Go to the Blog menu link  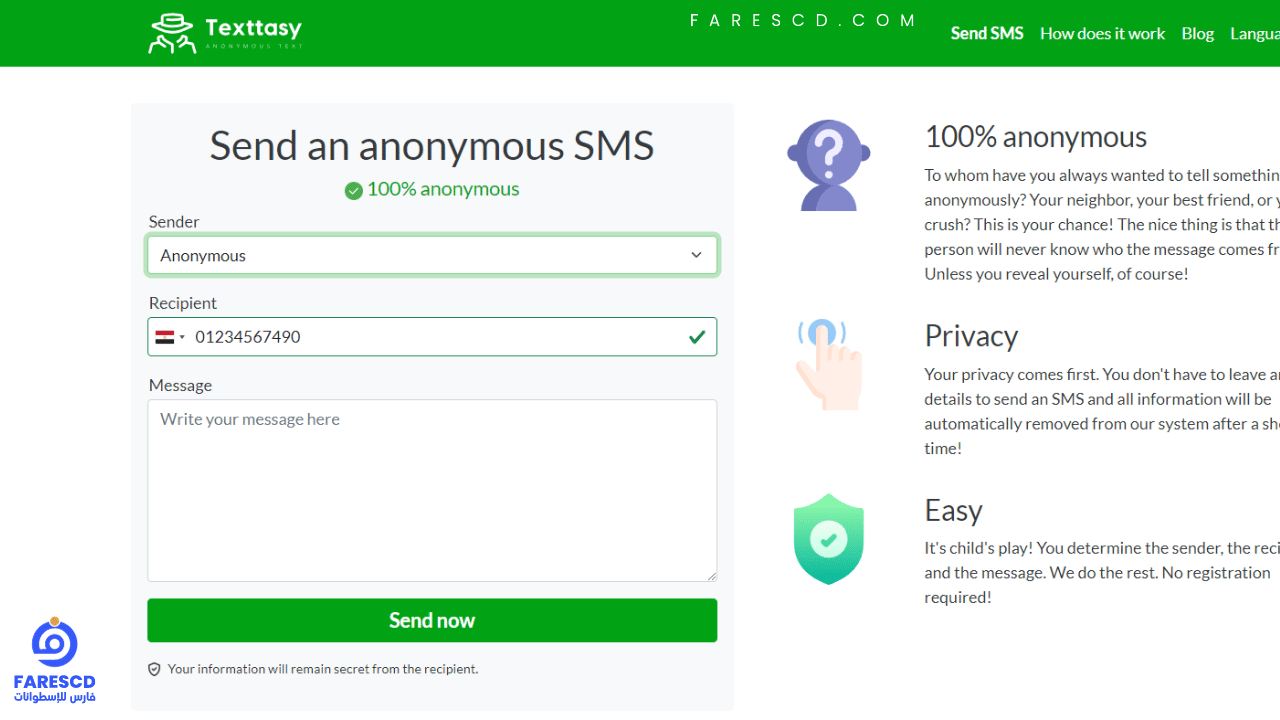click(x=1197, y=33)
